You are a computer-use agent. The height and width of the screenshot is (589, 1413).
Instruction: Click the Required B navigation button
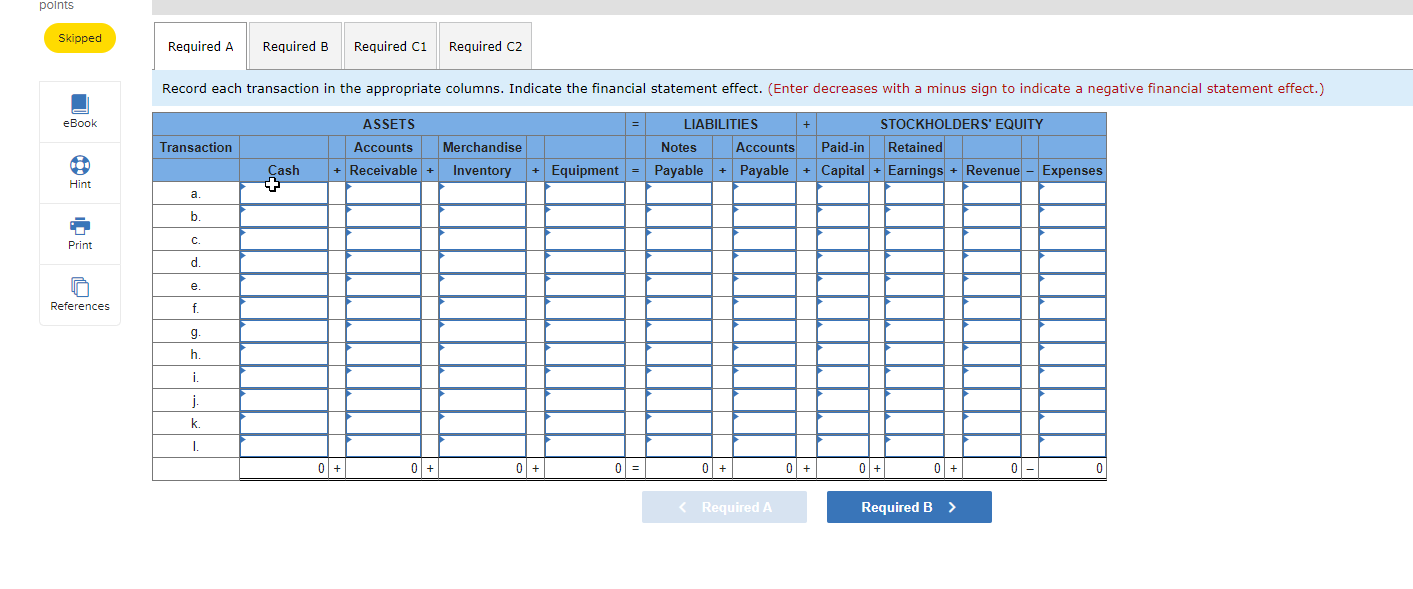coord(908,507)
